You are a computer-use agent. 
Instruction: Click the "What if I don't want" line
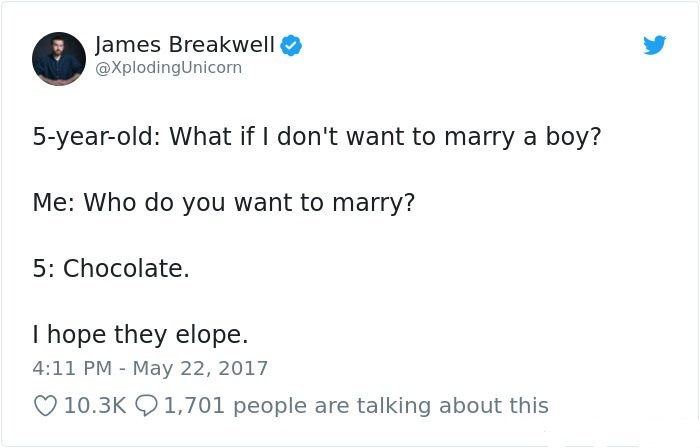[x=317, y=137]
